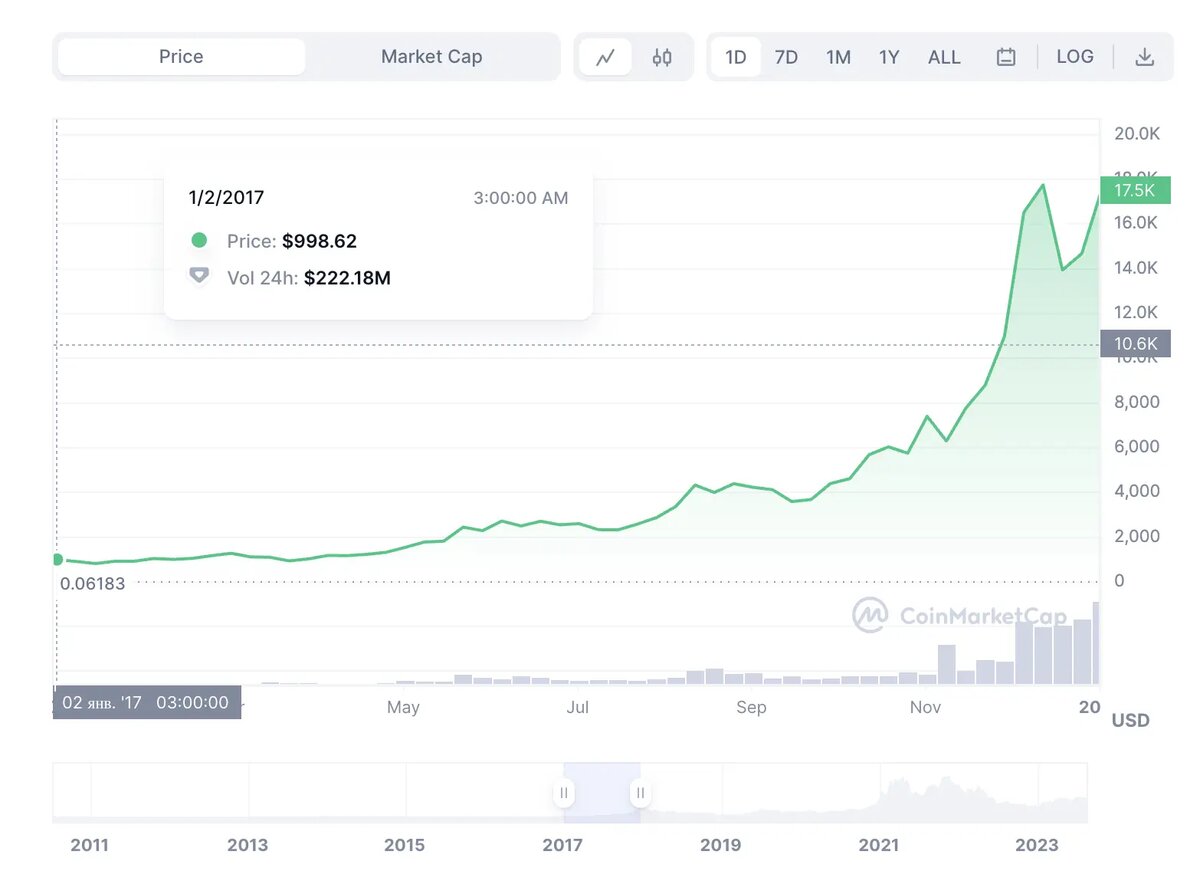Download chart data
Screen dimensions: 1200x871
[1145, 57]
